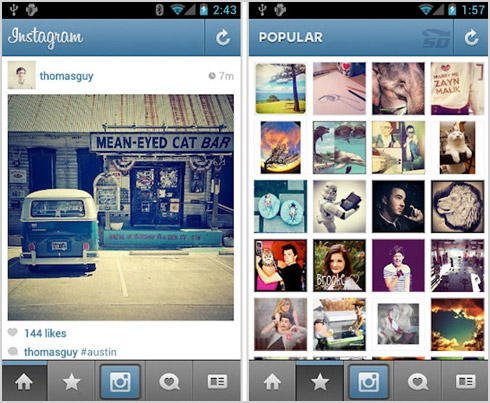Open news activity tab on Popular screen

[417, 382]
